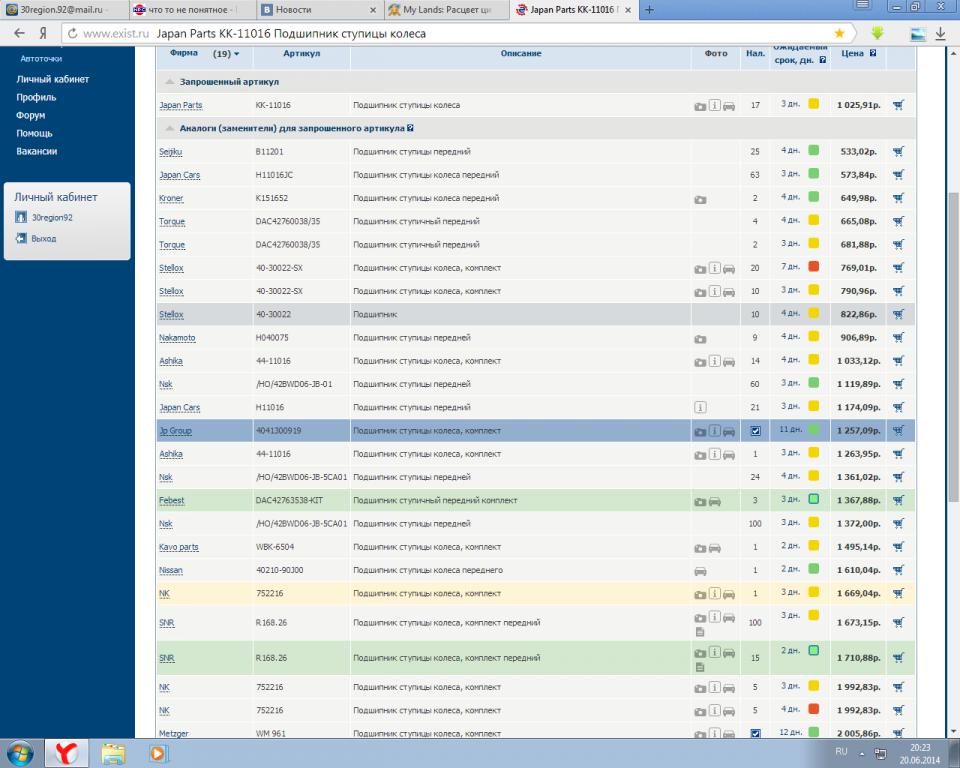The width and height of the screenshot is (960, 768).
Task: Click help icon beside Аналоги (заменители) heading
Action: tap(410, 128)
